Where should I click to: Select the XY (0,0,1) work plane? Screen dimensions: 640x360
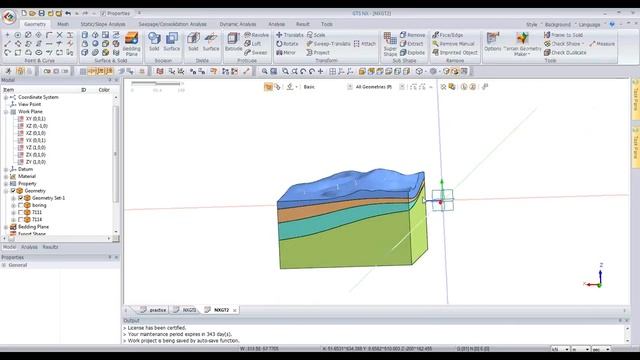coord(36,119)
